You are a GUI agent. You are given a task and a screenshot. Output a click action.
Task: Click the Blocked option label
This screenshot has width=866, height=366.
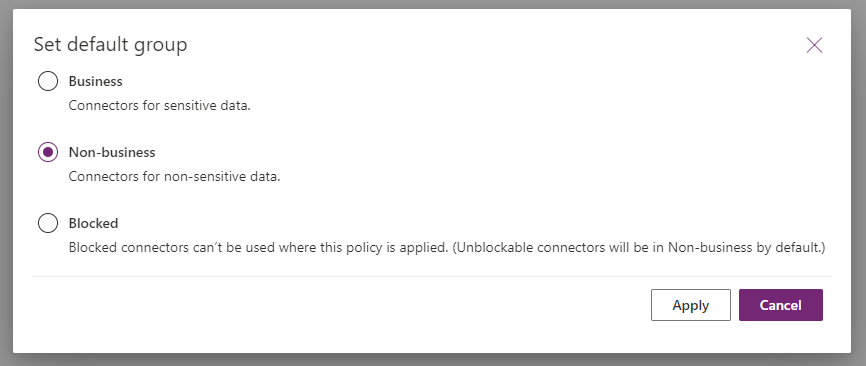pos(93,224)
